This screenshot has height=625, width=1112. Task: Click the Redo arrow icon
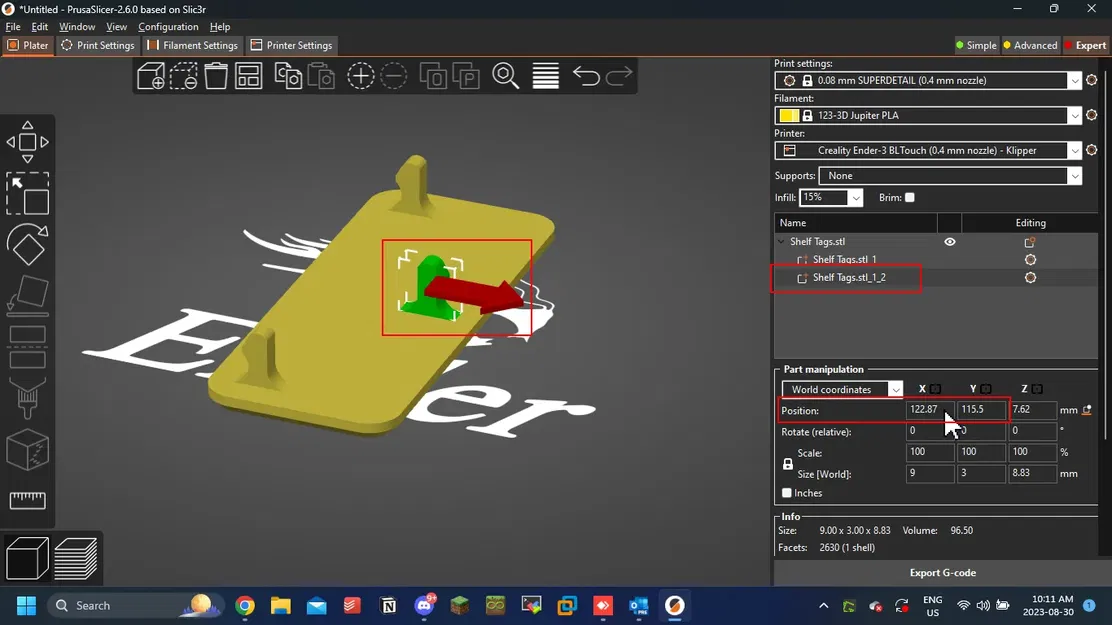(619, 76)
